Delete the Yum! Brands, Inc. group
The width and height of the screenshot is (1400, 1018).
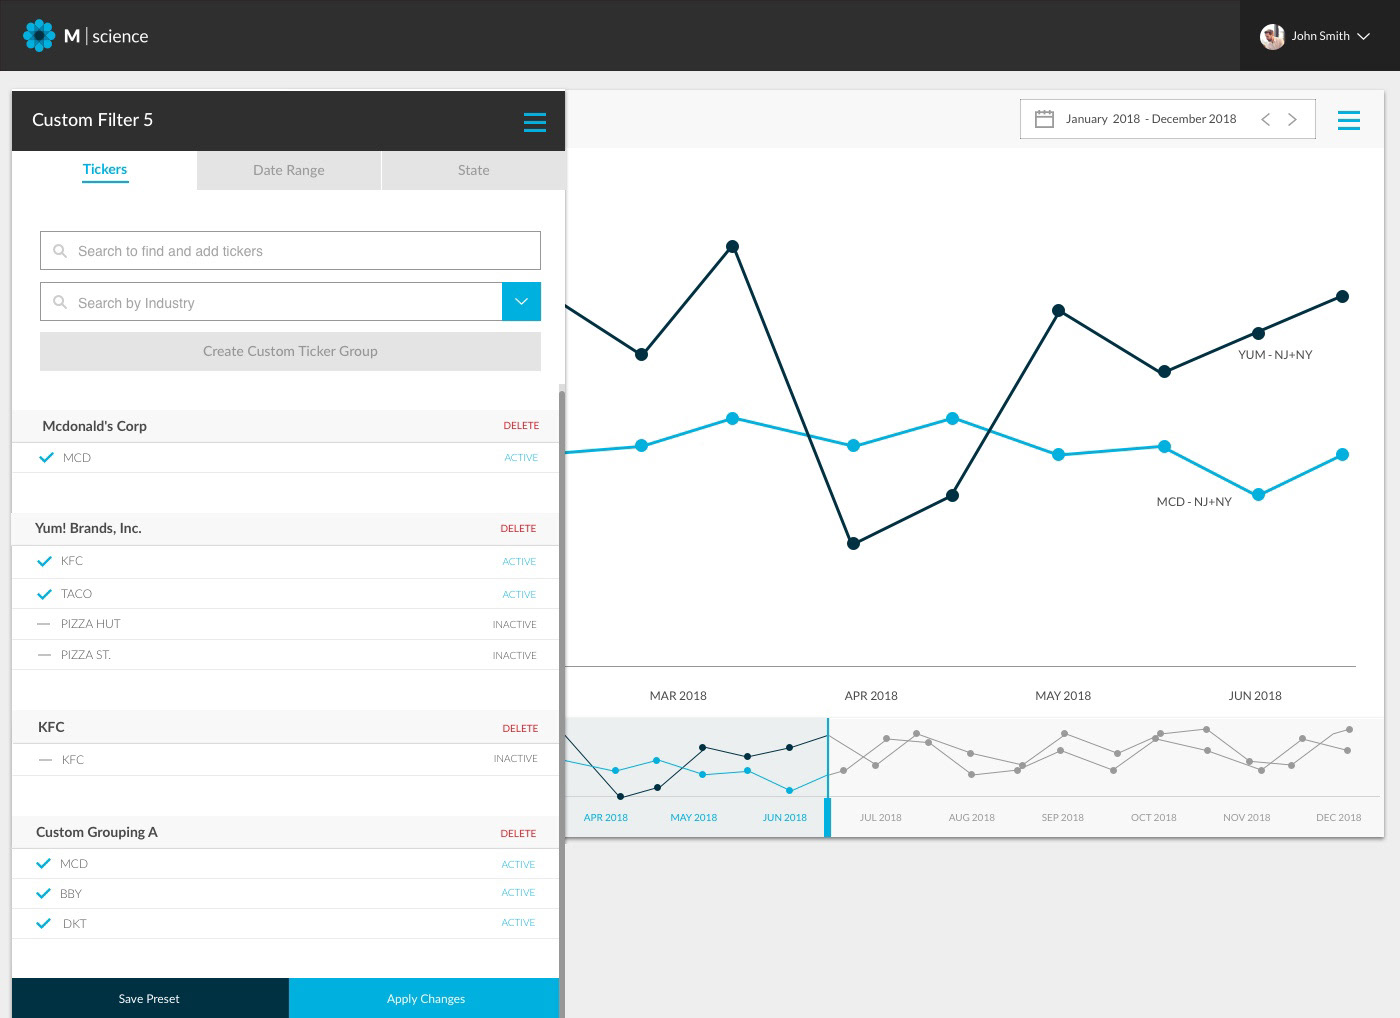(518, 528)
